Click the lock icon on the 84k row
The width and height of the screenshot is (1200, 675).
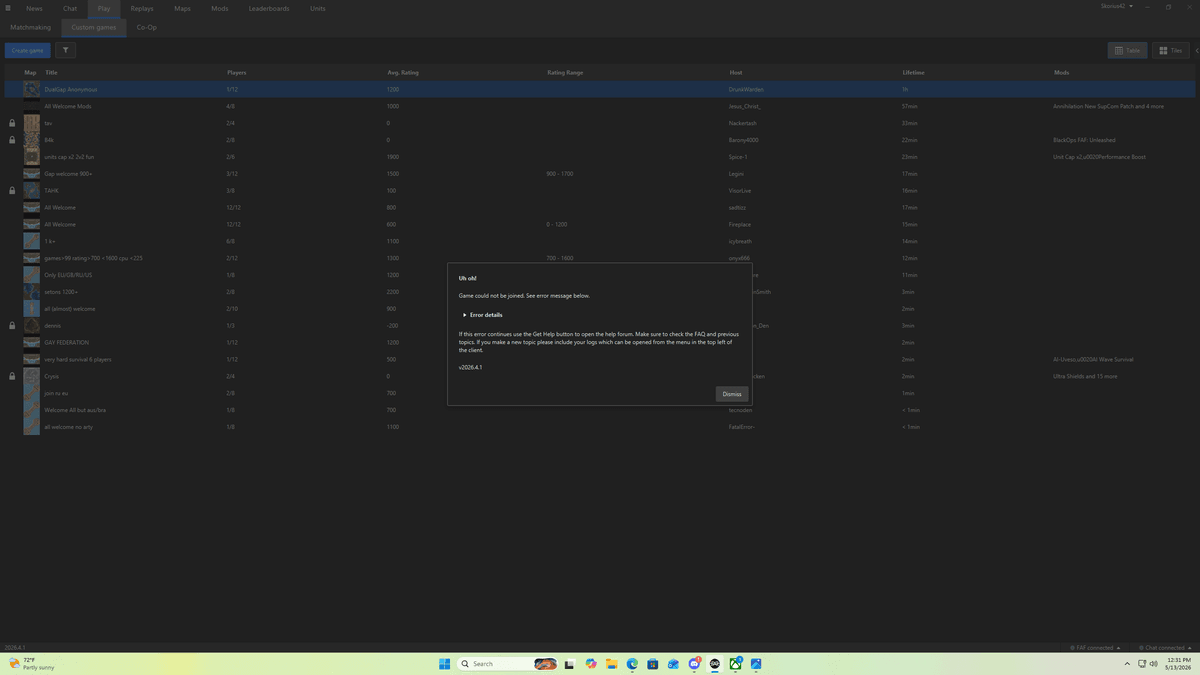pos(12,140)
